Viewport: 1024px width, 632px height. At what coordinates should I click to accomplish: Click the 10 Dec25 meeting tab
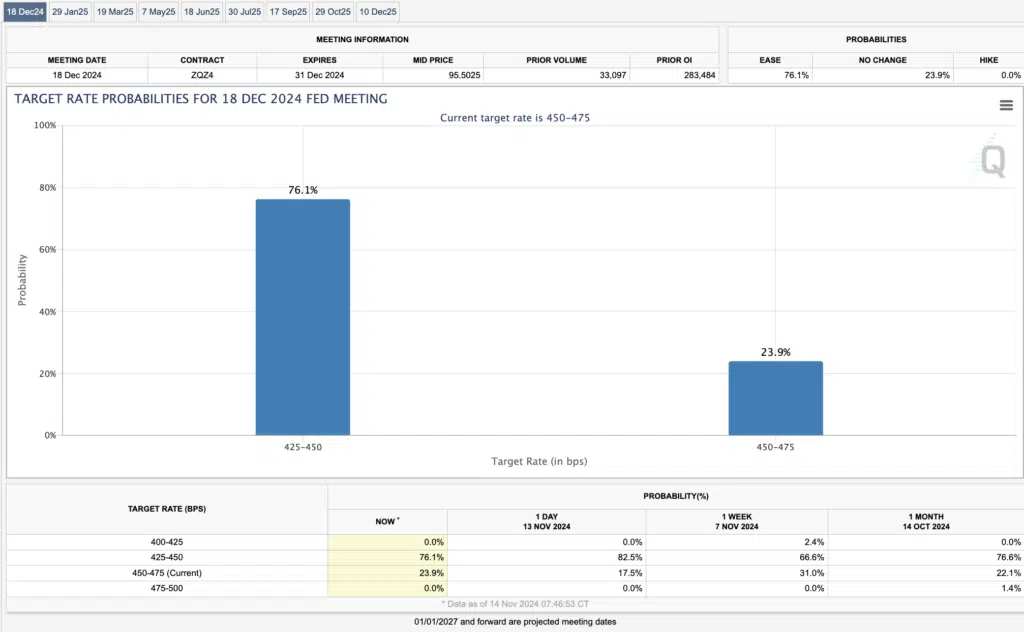click(377, 12)
